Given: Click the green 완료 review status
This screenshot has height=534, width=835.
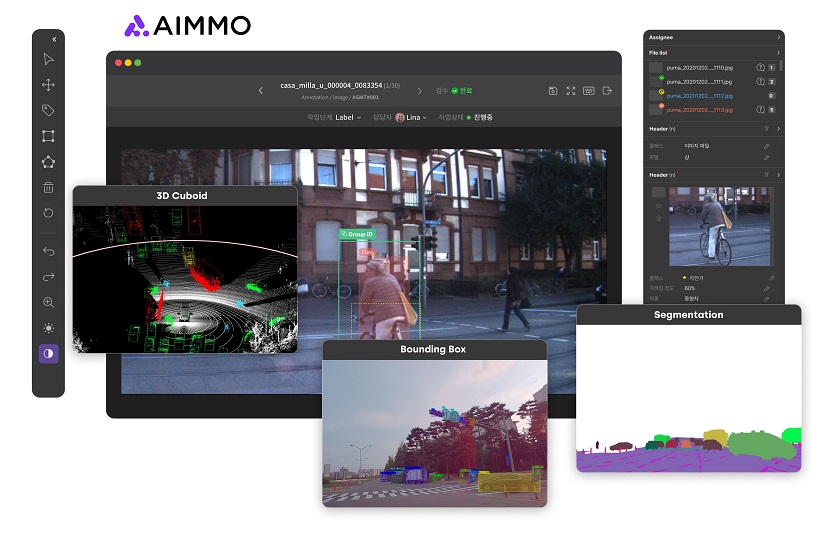Looking at the screenshot, I should 462,91.
